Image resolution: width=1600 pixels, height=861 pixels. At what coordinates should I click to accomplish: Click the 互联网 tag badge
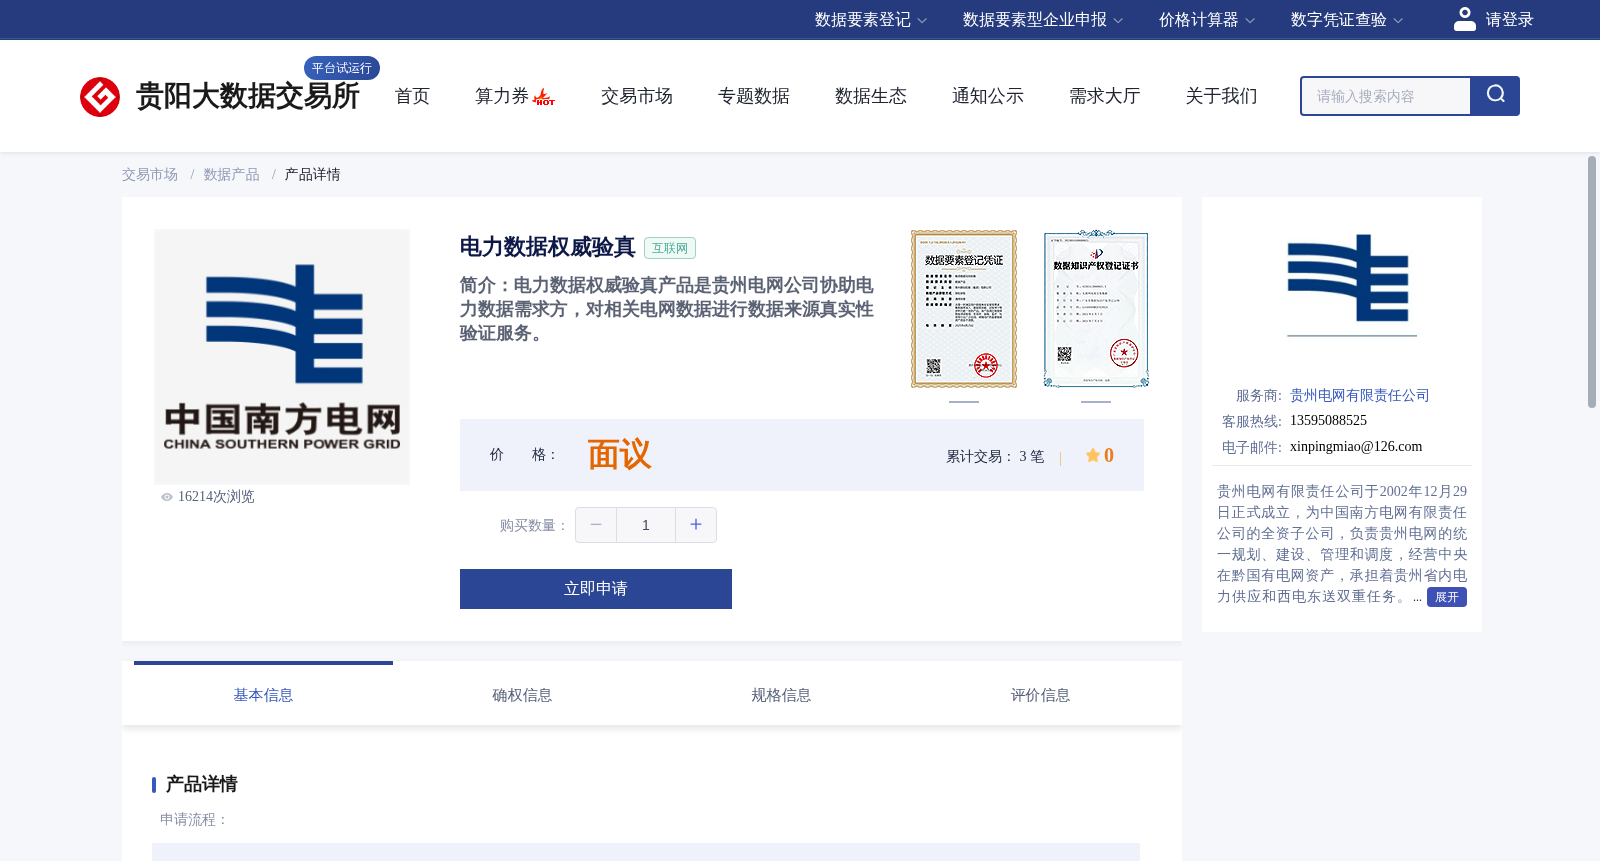tap(670, 248)
